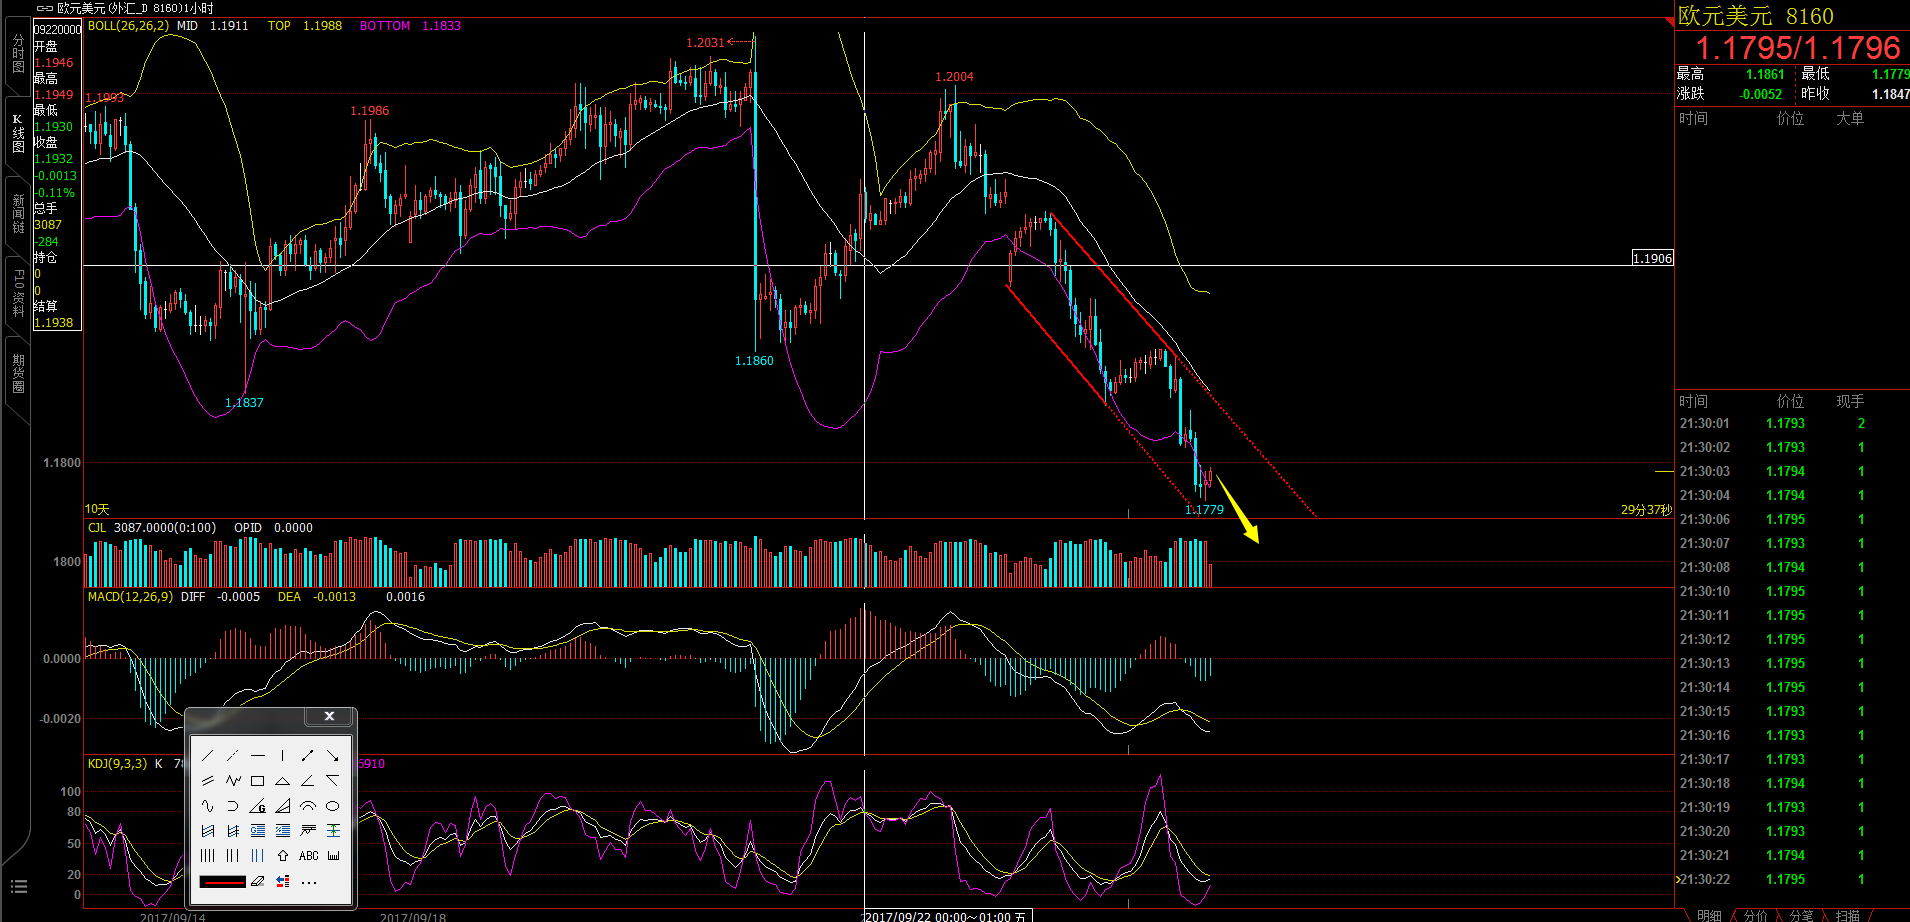Switch to the K线图 side tab

click(18, 133)
